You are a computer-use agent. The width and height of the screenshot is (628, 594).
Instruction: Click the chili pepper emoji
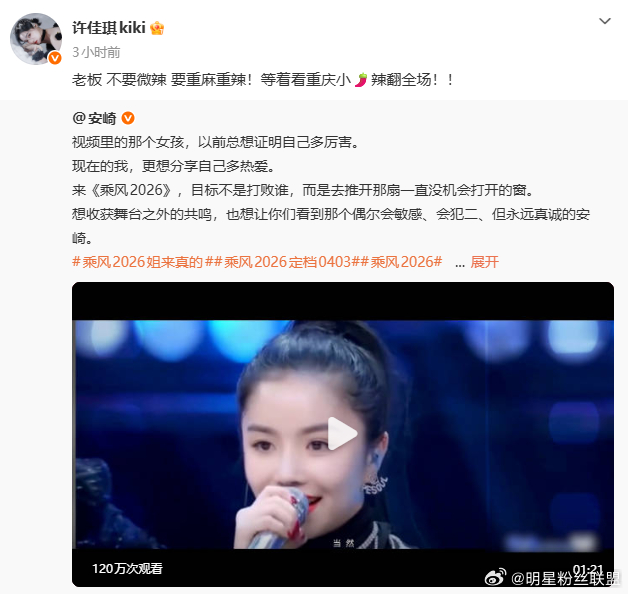(x=361, y=80)
